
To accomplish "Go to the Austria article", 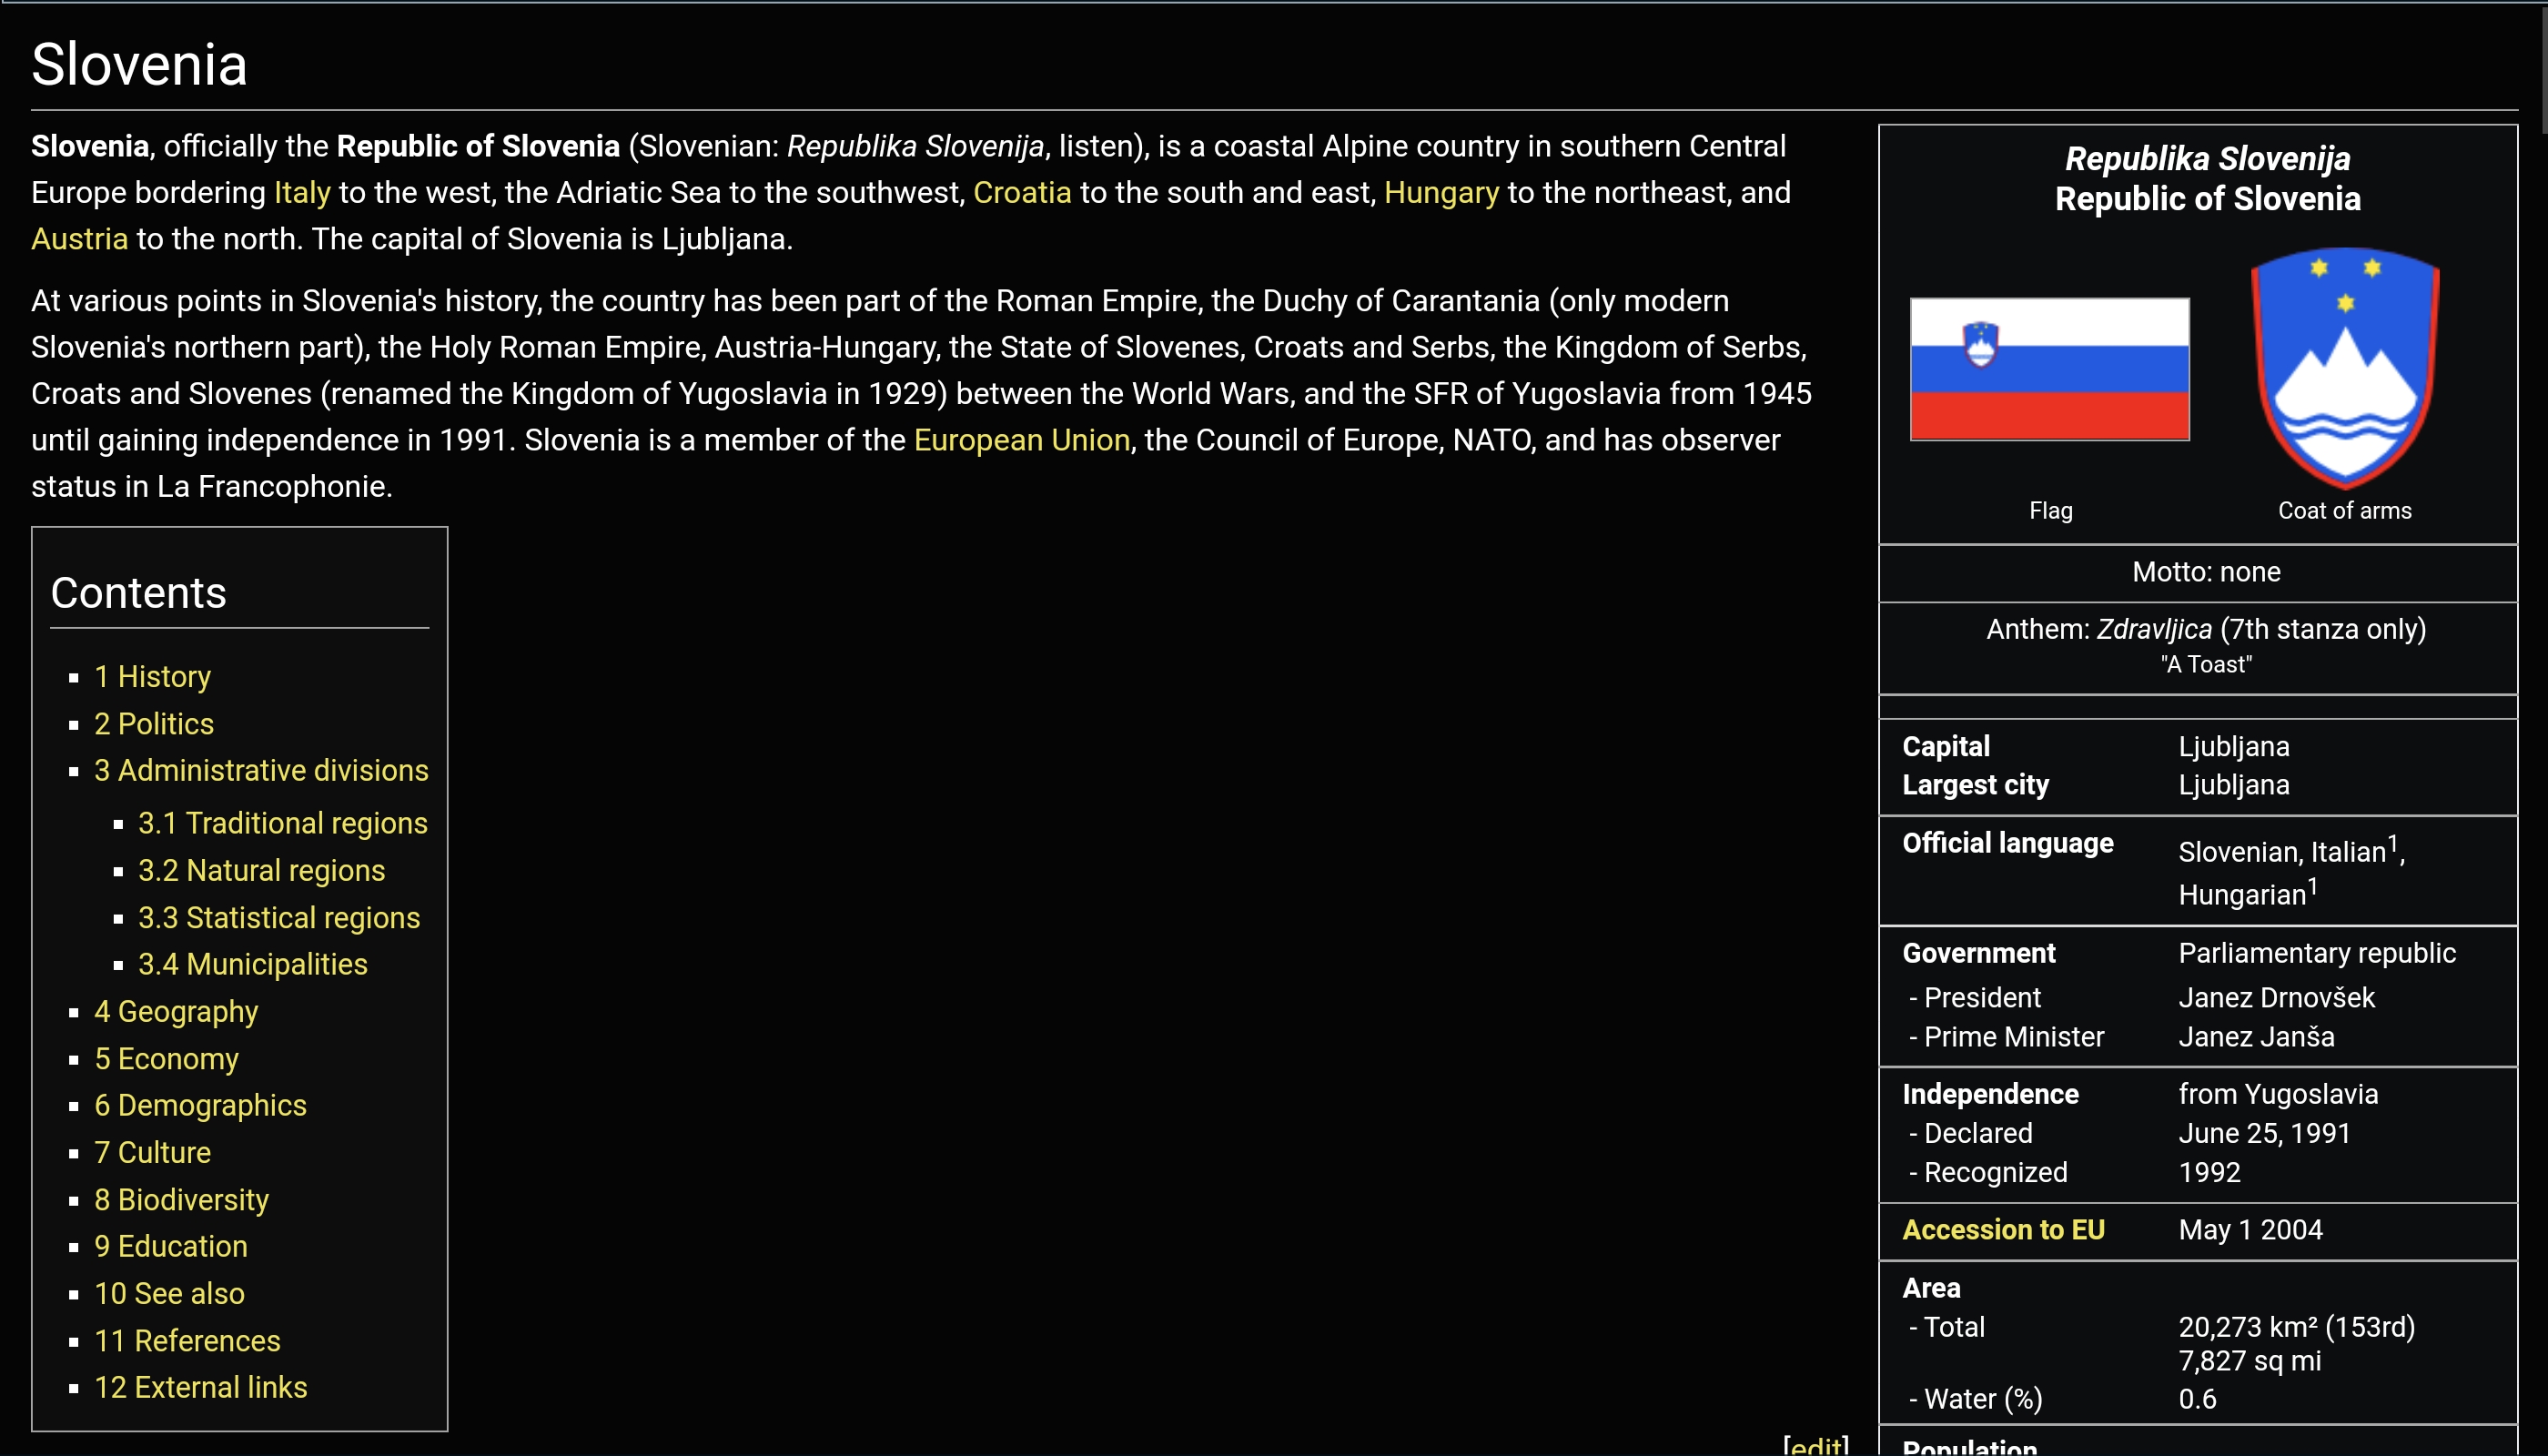I will tap(79, 239).
